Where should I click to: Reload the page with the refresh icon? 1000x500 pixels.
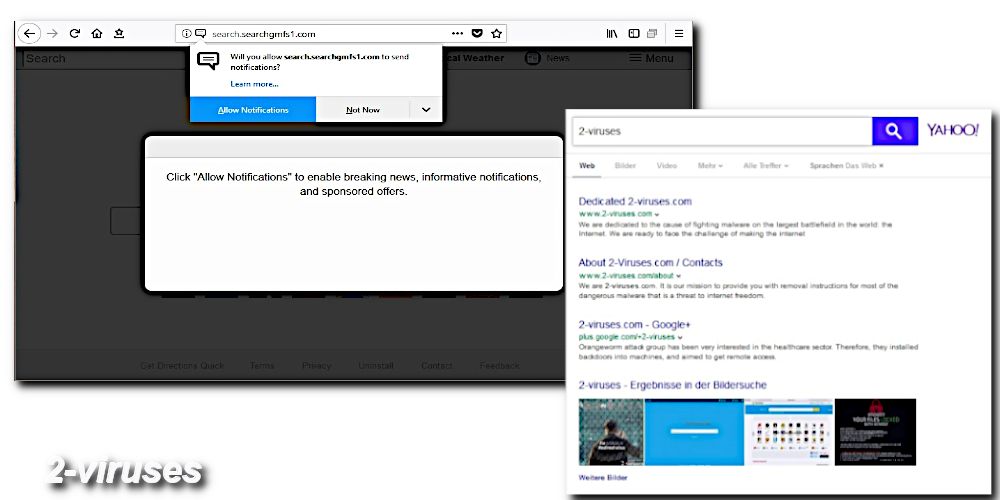click(75, 34)
